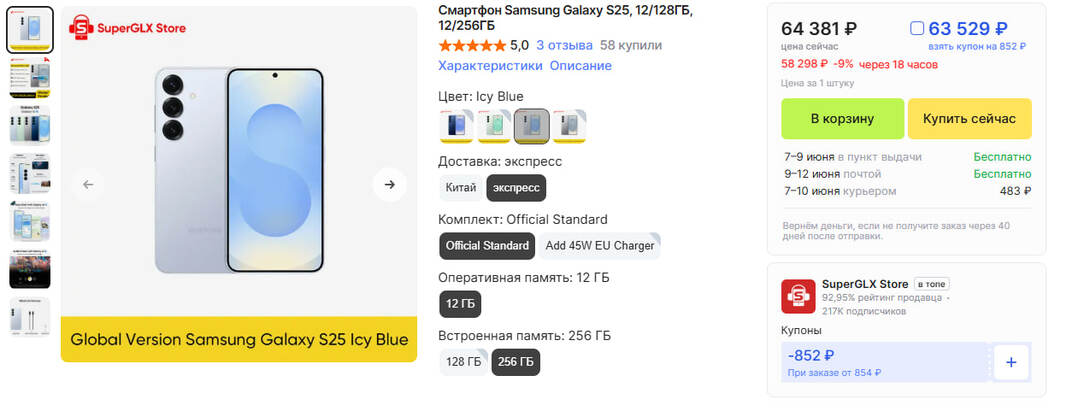Click the SuperGLX Store red logo in seller card

coord(798,297)
